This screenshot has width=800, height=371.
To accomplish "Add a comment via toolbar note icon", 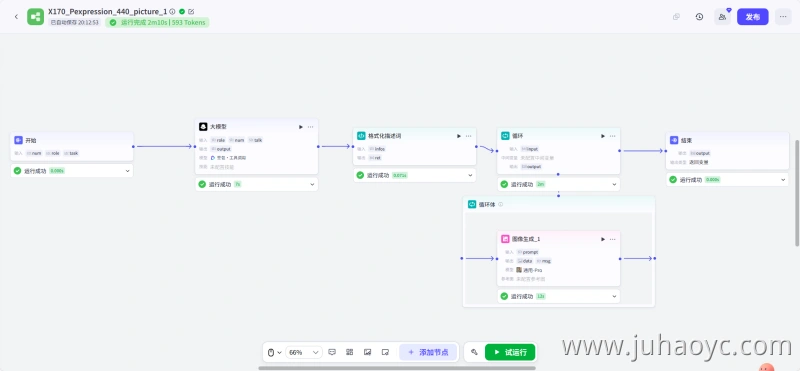I will [332, 352].
